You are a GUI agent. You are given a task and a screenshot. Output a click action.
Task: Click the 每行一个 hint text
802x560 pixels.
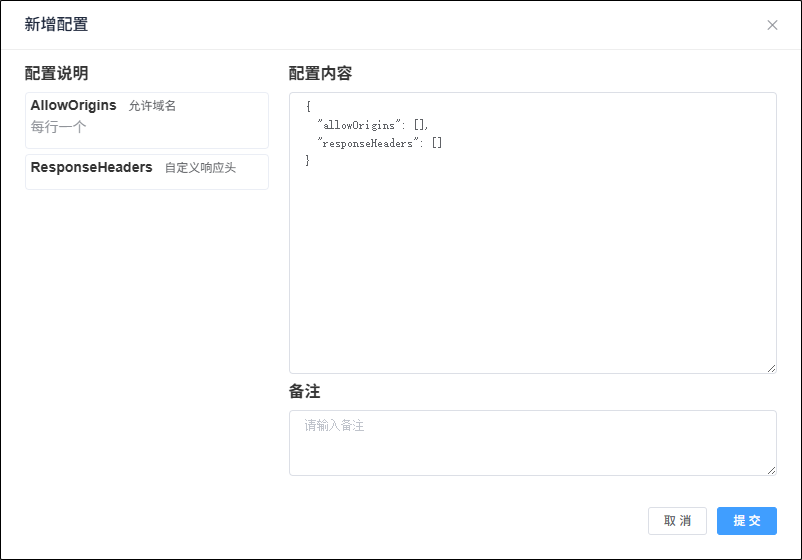pyautogui.click(x=58, y=127)
